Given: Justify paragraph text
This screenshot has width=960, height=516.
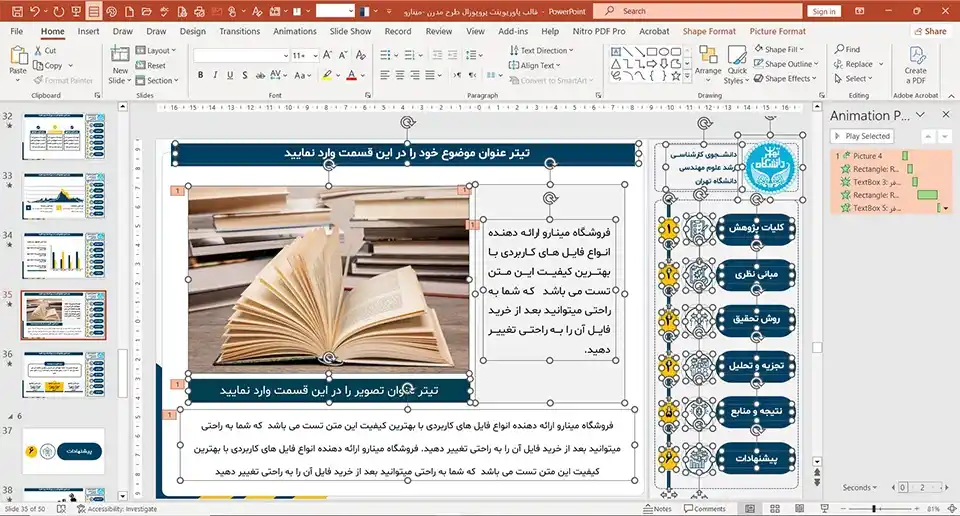Looking at the screenshot, I should [x=430, y=75].
